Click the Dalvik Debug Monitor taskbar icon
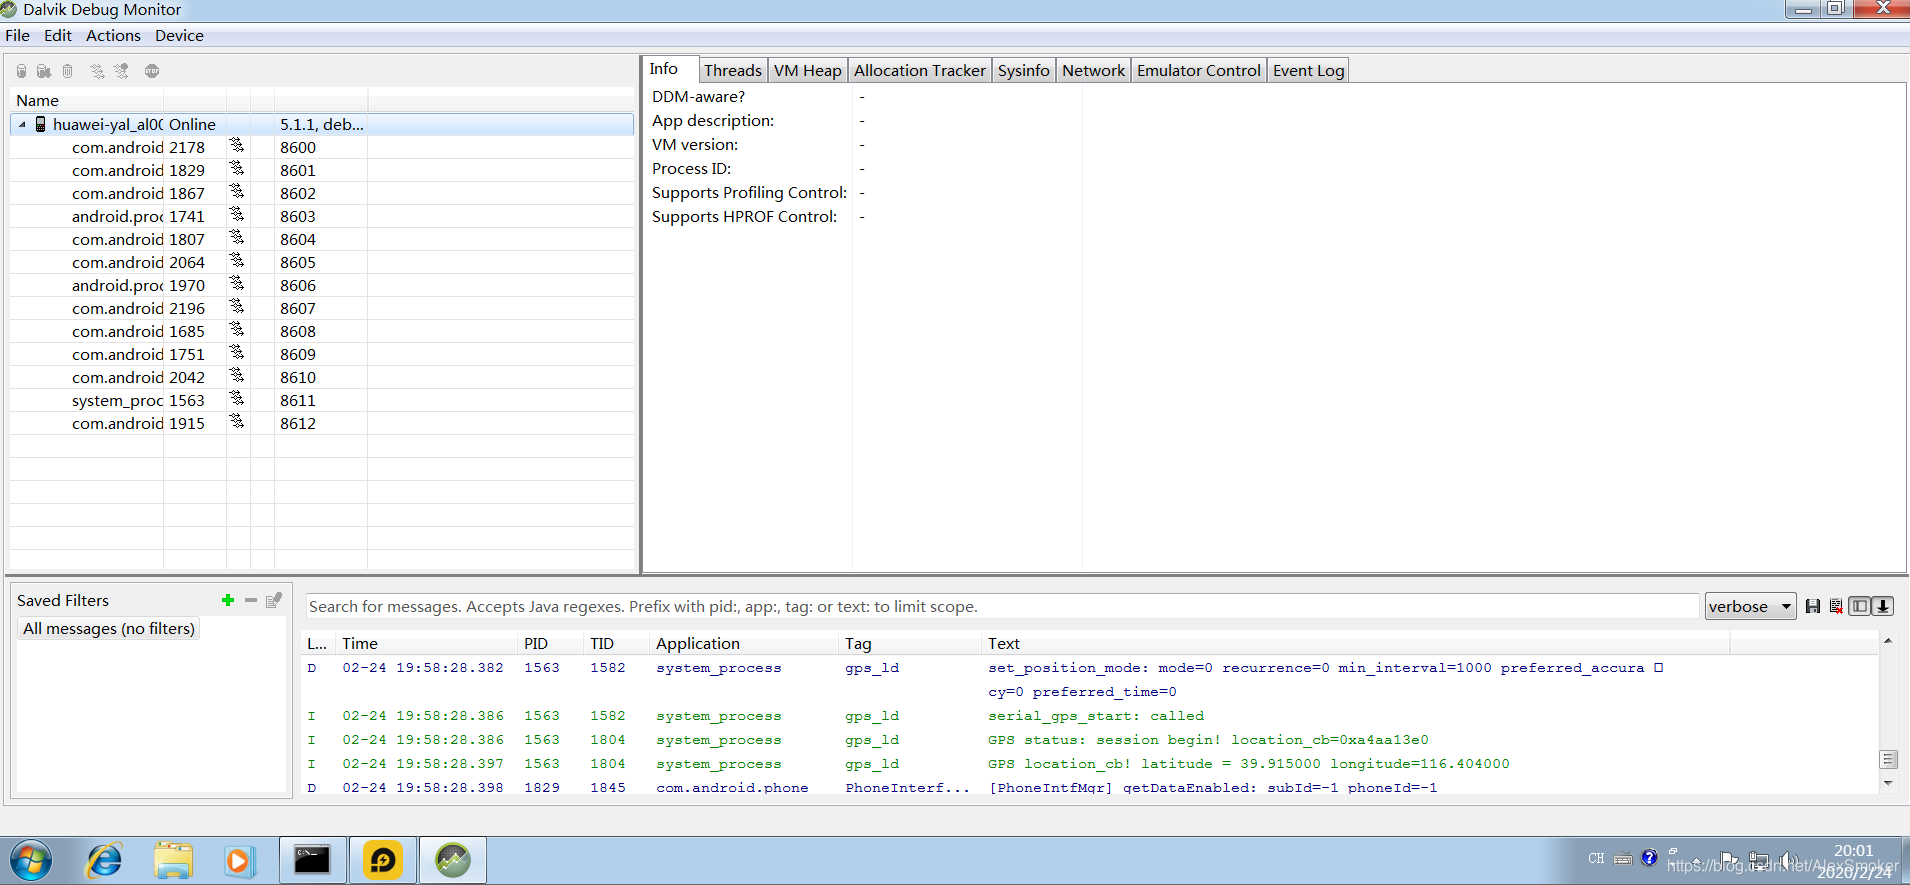 (453, 860)
